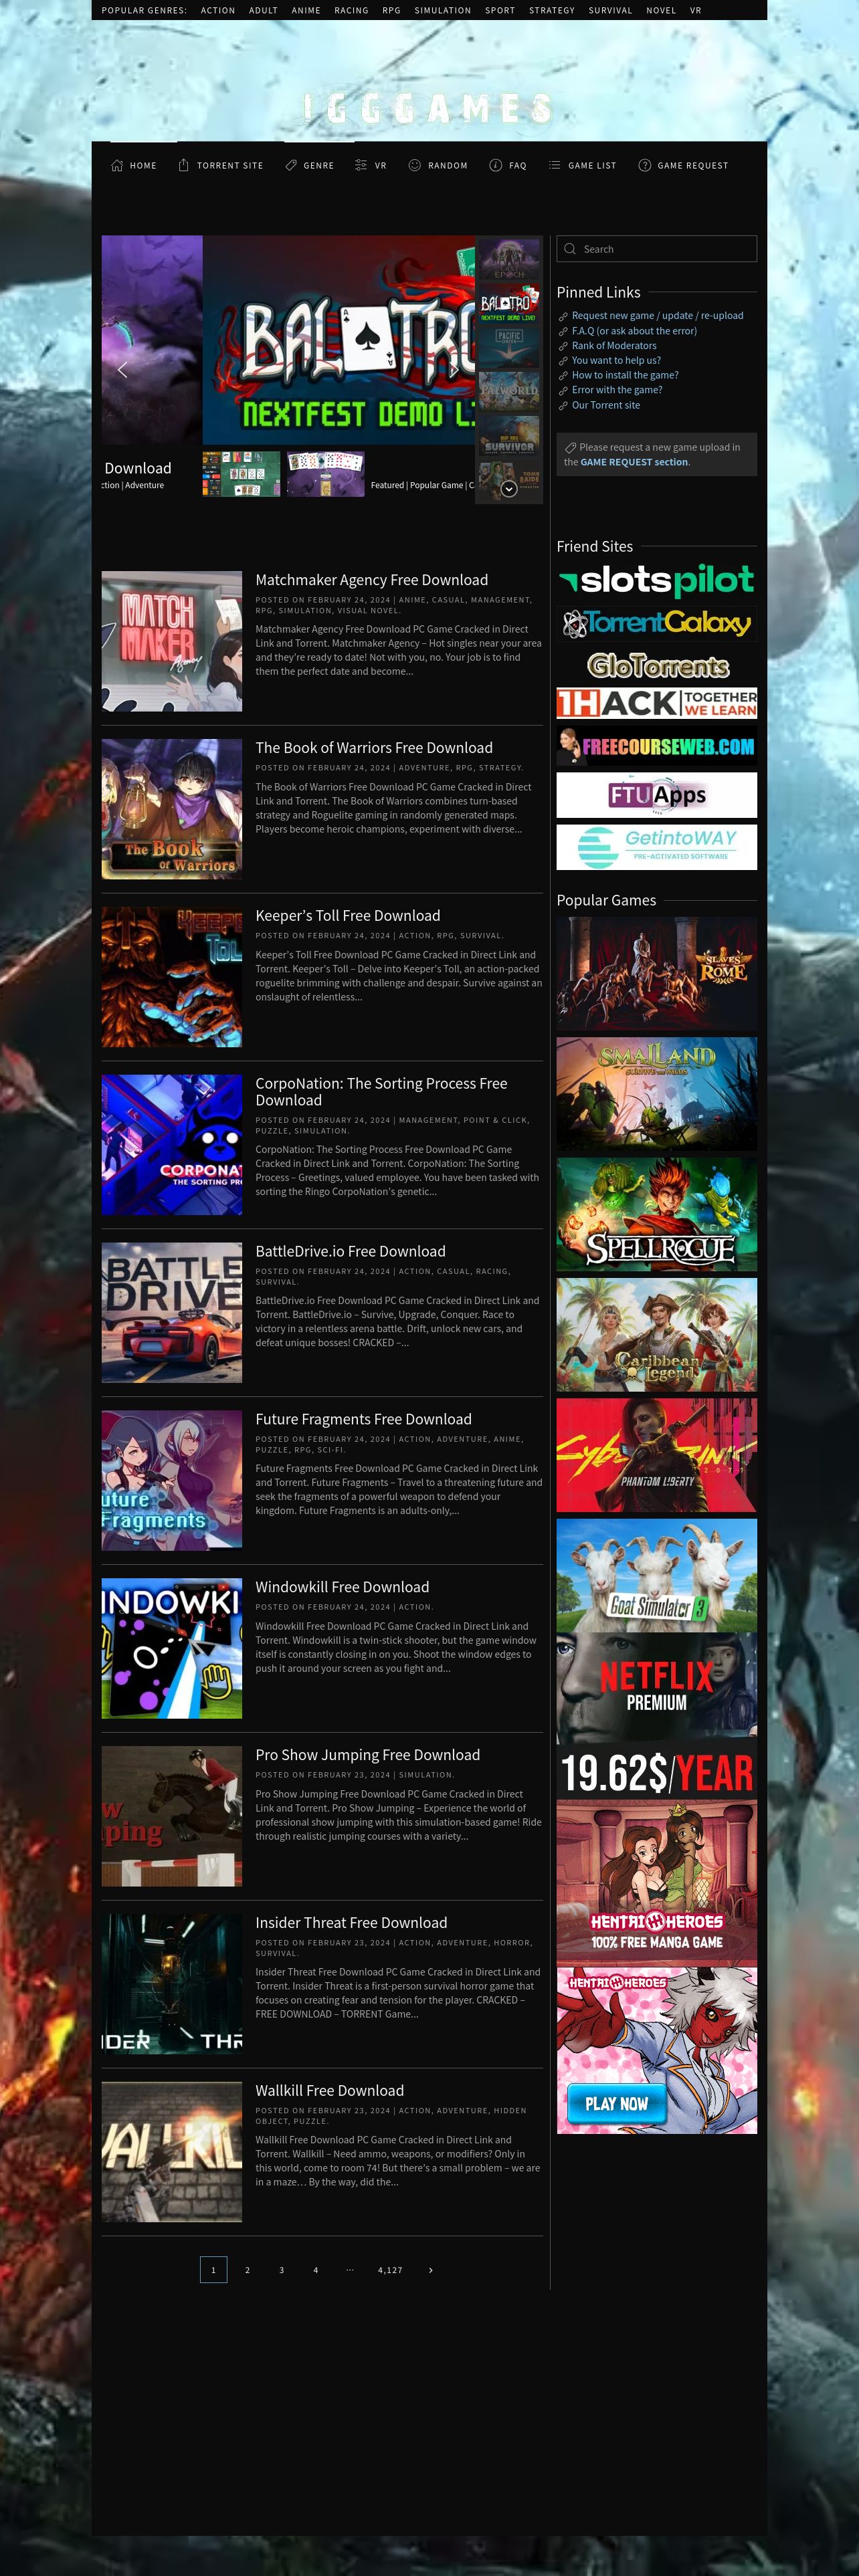Open ANIME in popular genres bar
Screen dimensions: 859x2576
pyautogui.click(x=306, y=10)
